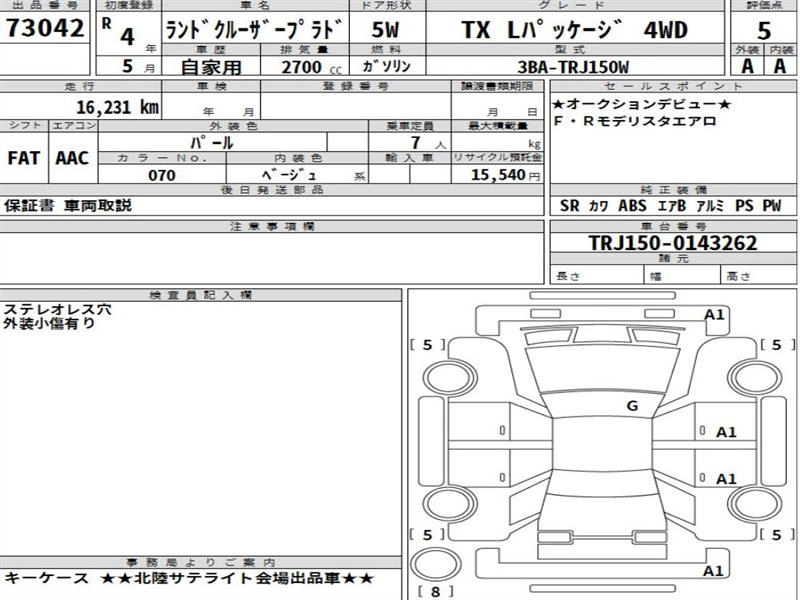Click the door shape value 5W
The height and width of the screenshot is (600, 800).
385,30
